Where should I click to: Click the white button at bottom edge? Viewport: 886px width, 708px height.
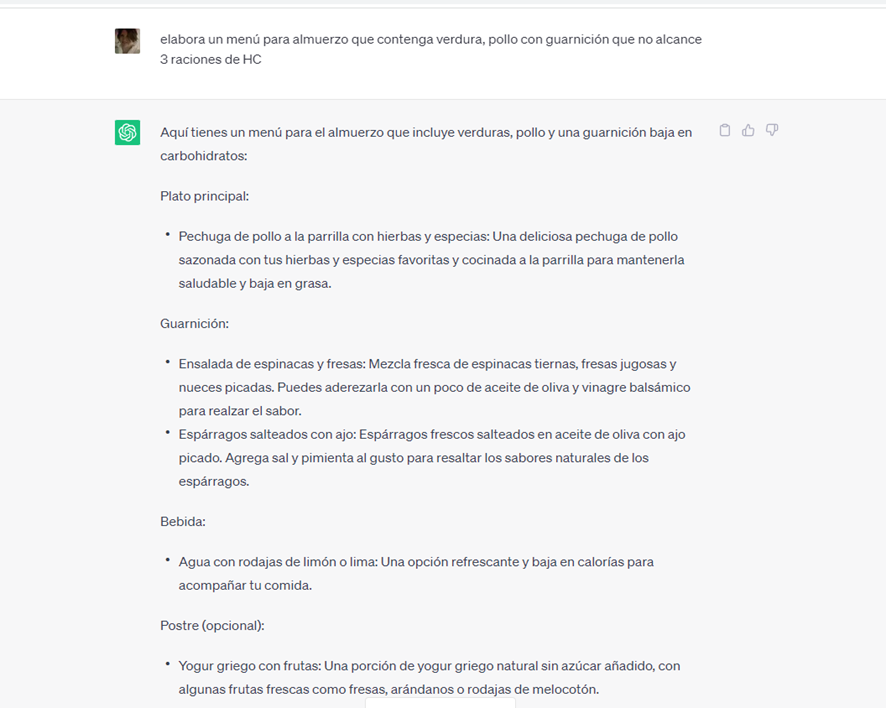coord(440,702)
